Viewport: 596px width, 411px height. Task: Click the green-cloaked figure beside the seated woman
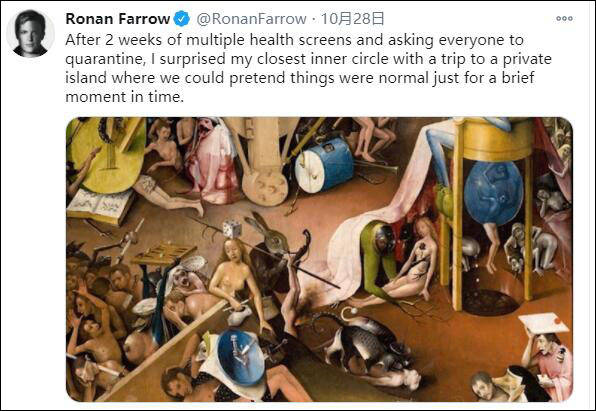[x=380, y=260]
